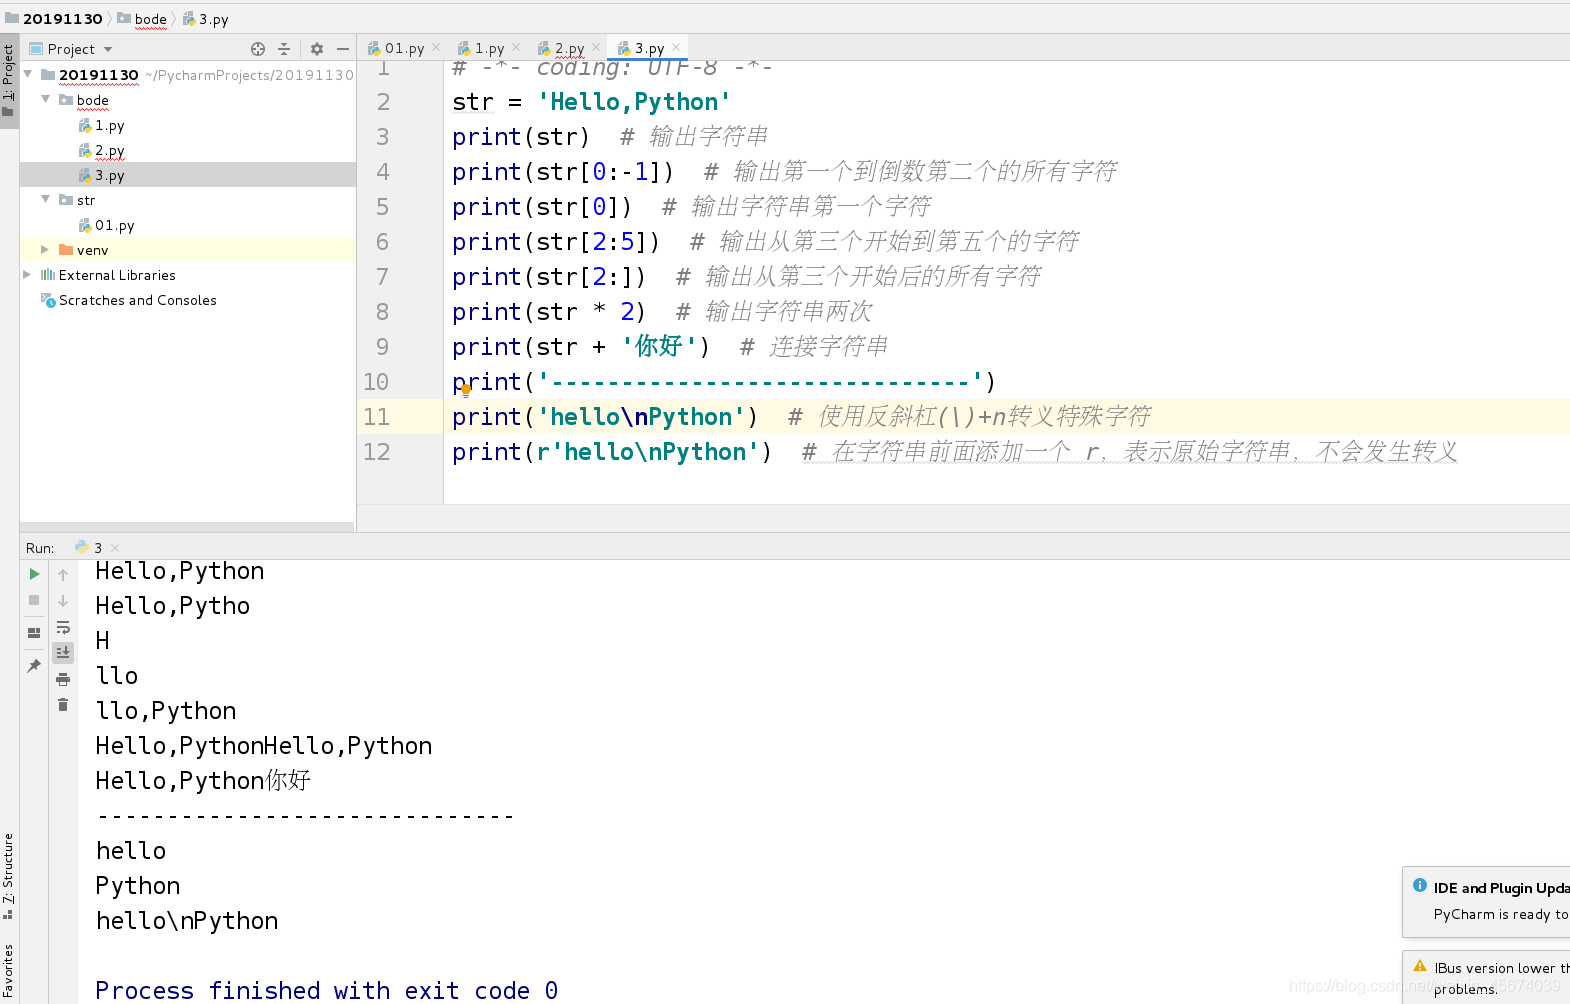The image size is (1570, 1004).
Task: Expand External Libraries node
Action: point(28,274)
